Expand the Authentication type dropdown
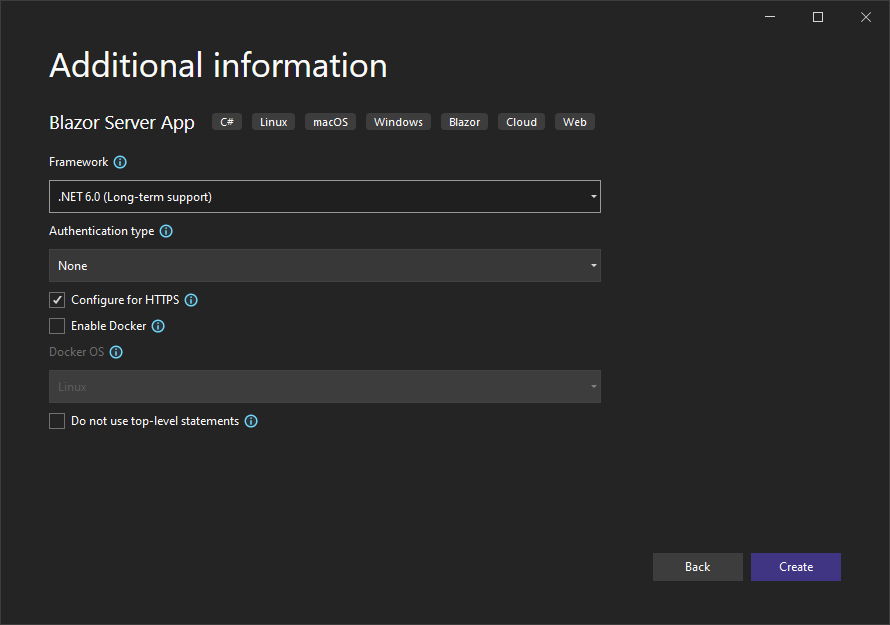The width and height of the screenshot is (890, 625). point(325,266)
